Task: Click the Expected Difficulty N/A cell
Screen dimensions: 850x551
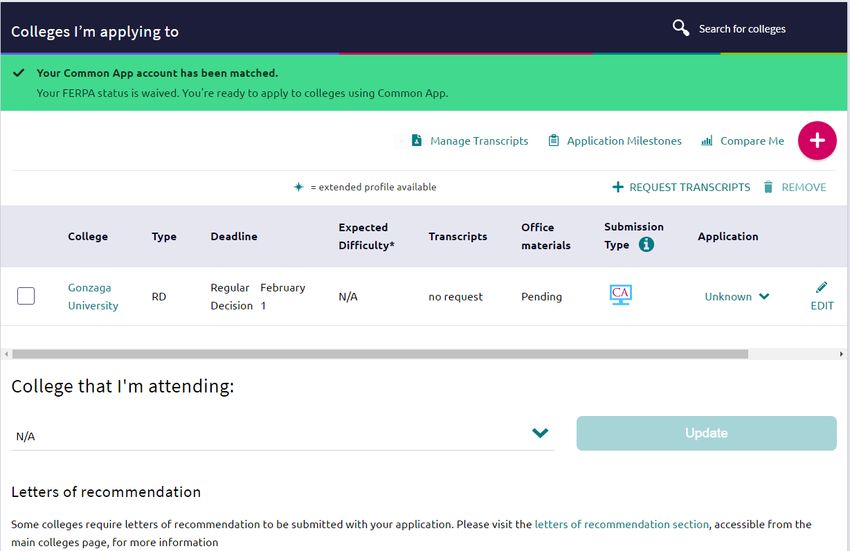Action: click(x=347, y=297)
